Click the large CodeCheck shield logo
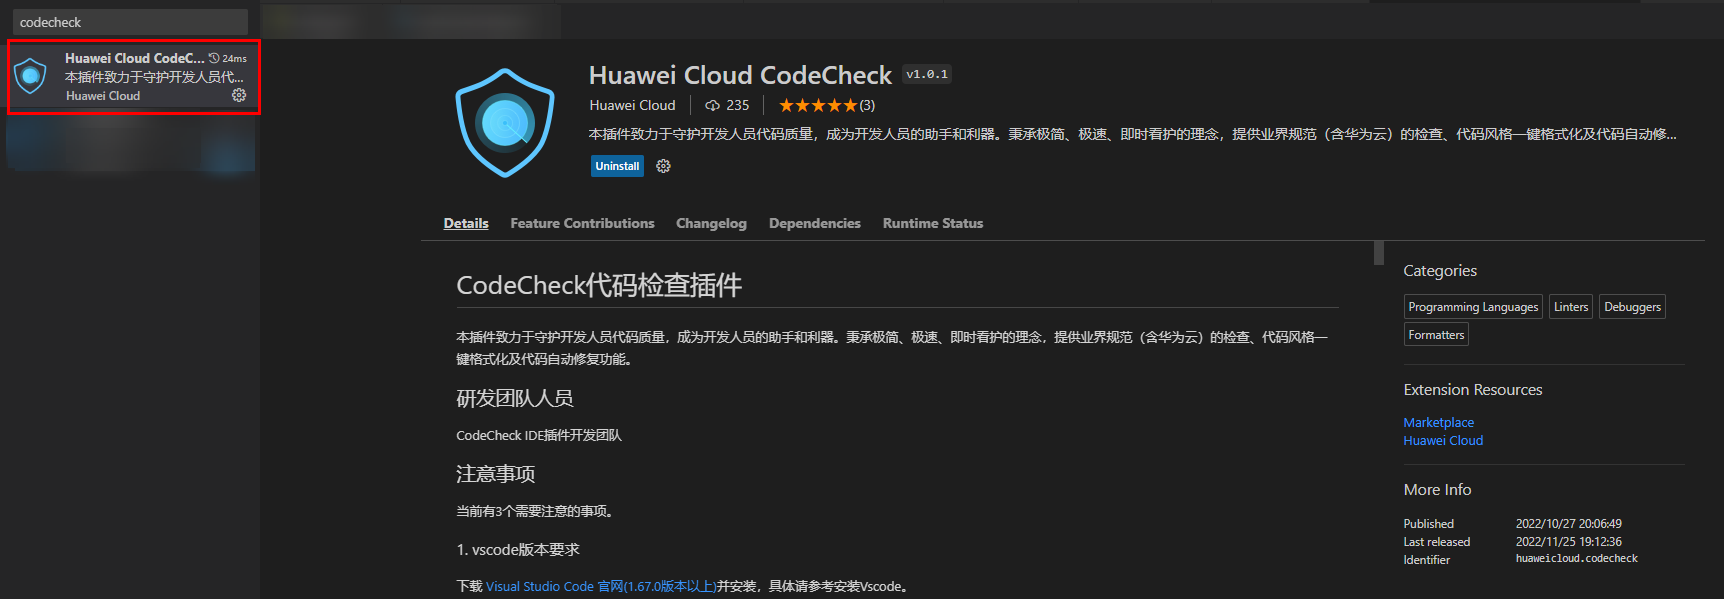The image size is (1724, 599). (x=505, y=123)
